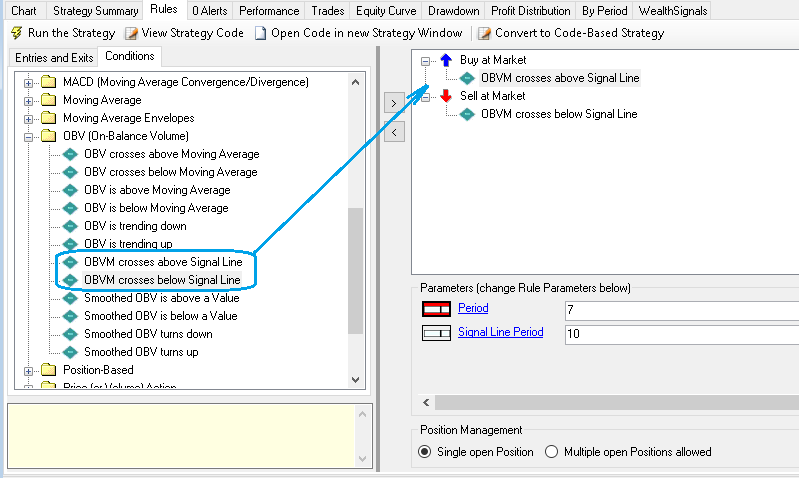Click the Period parameter slider icon
Screen dimensions: 799x478
[x=437, y=308]
